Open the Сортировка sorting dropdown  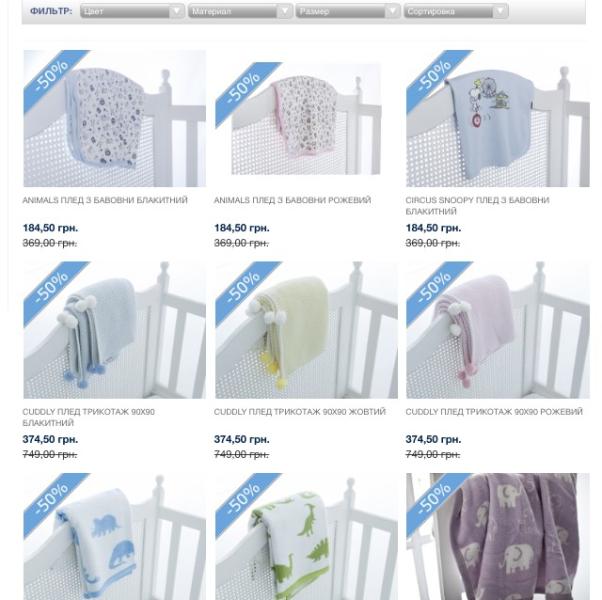coord(456,11)
